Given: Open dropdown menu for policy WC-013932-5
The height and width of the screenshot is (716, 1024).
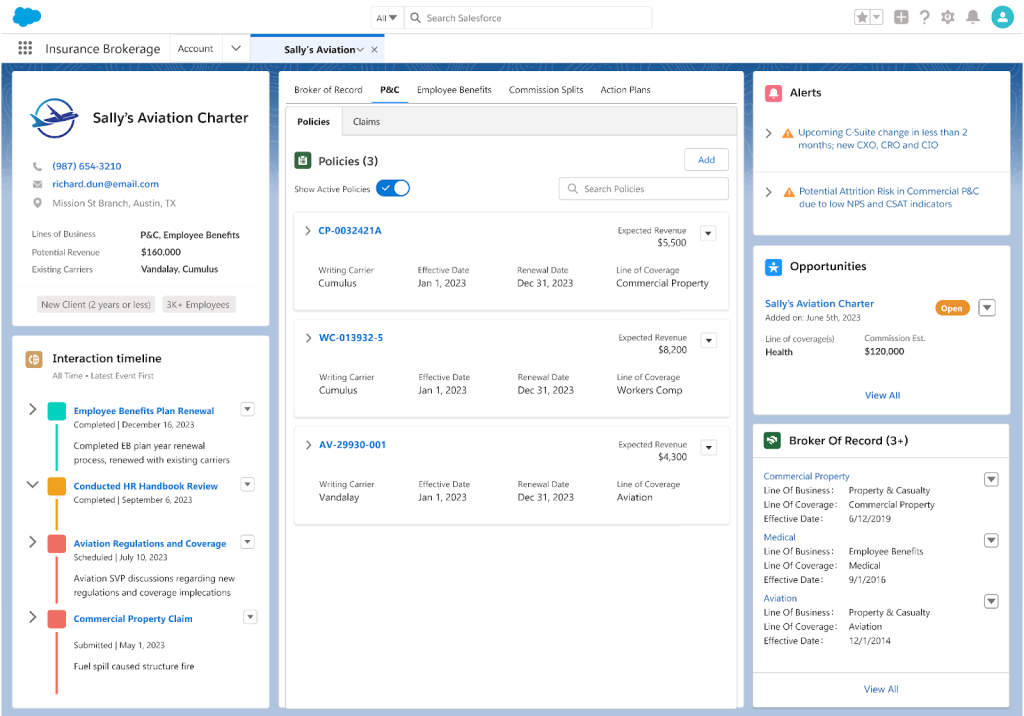Looking at the screenshot, I should click(708, 340).
